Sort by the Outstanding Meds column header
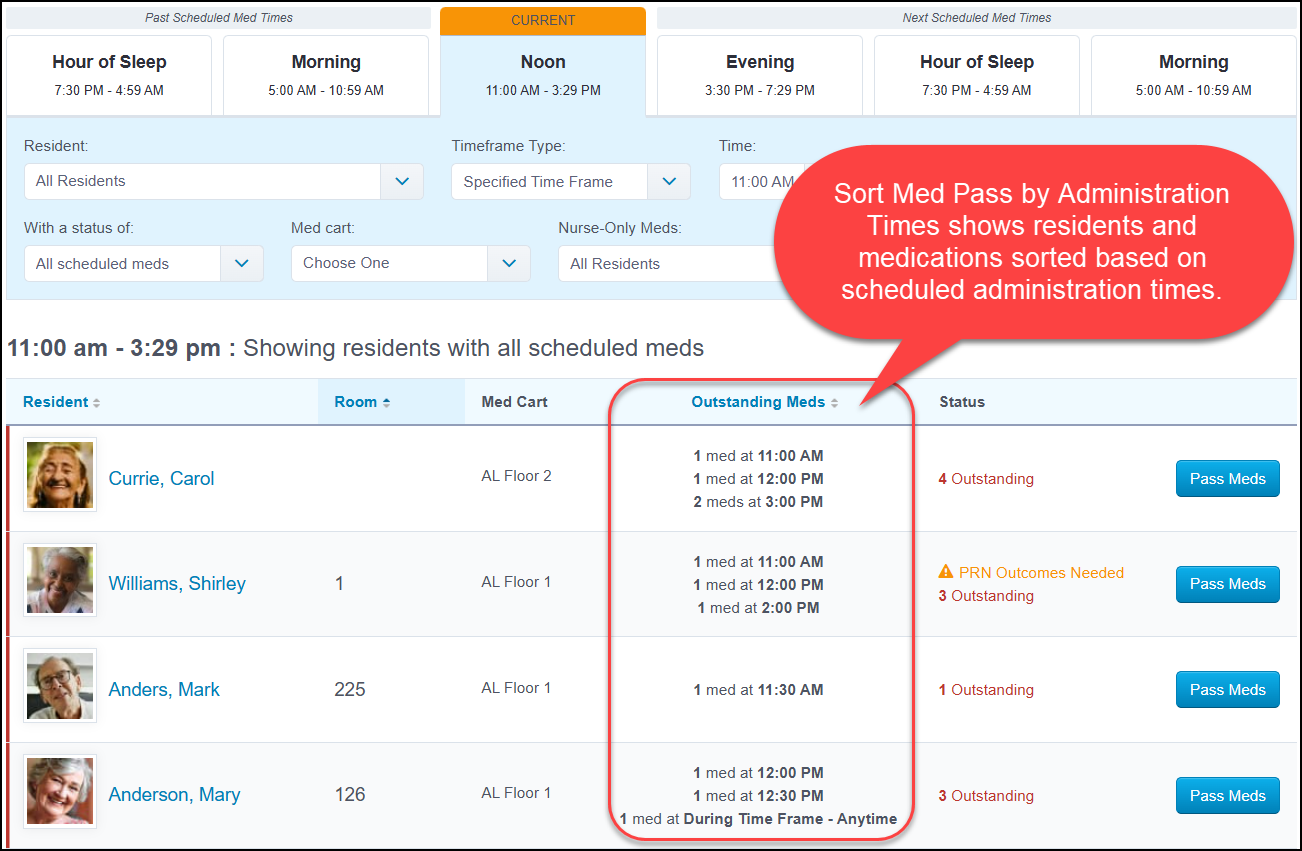 tap(765, 402)
